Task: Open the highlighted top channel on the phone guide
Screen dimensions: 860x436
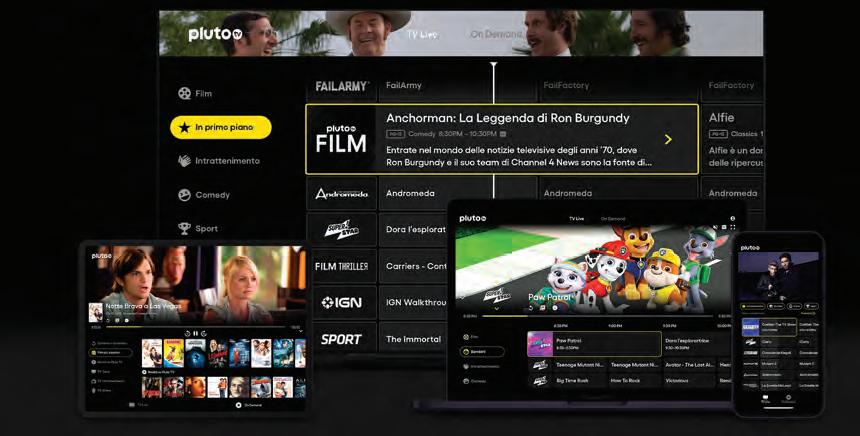Action: (768, 327)
